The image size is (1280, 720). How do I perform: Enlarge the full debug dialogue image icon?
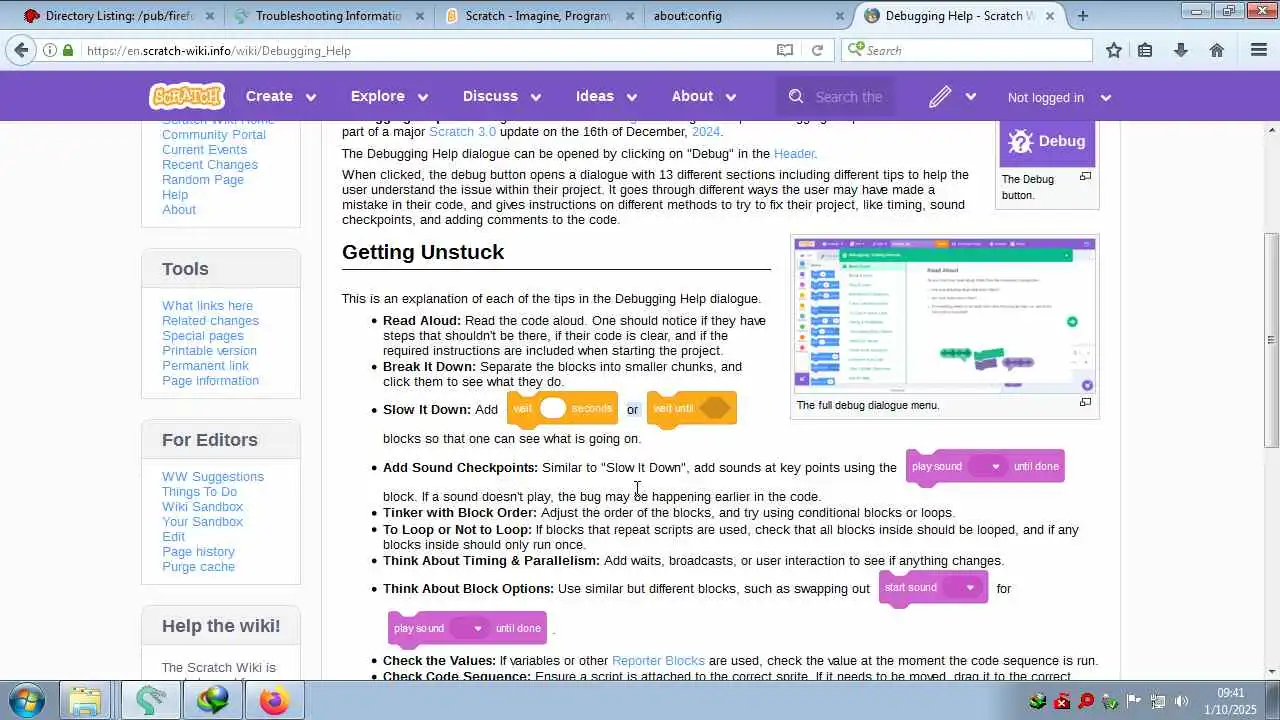(x=1085, y=402)
